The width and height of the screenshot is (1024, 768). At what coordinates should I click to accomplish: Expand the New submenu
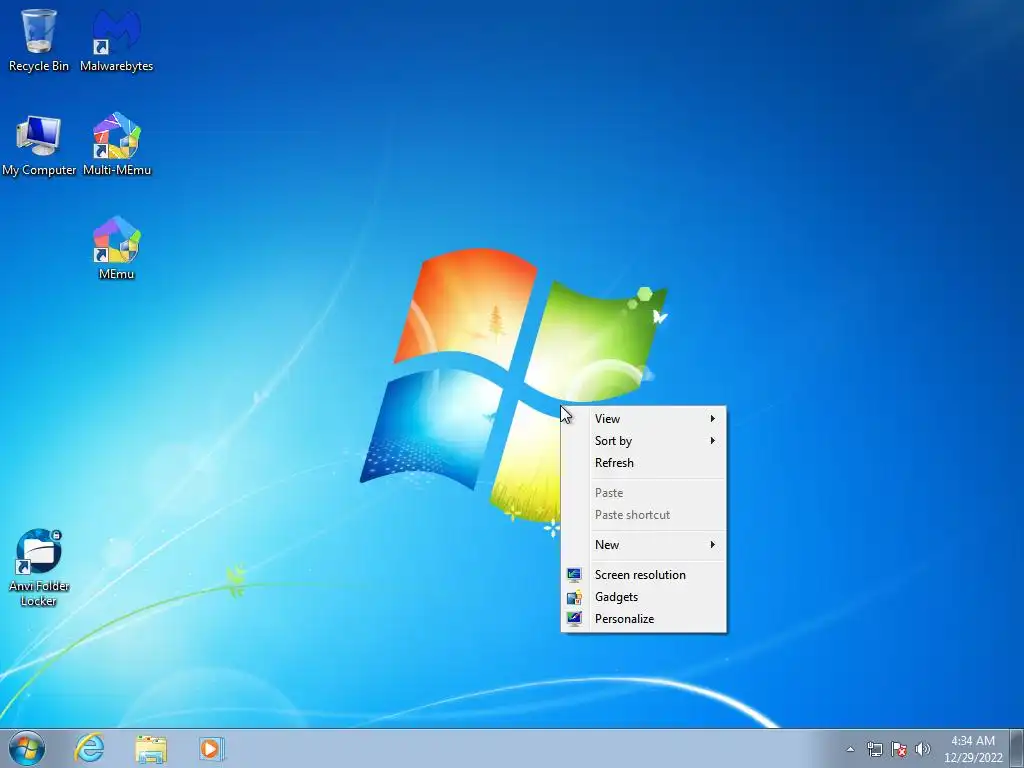click(x=643, y=545)
